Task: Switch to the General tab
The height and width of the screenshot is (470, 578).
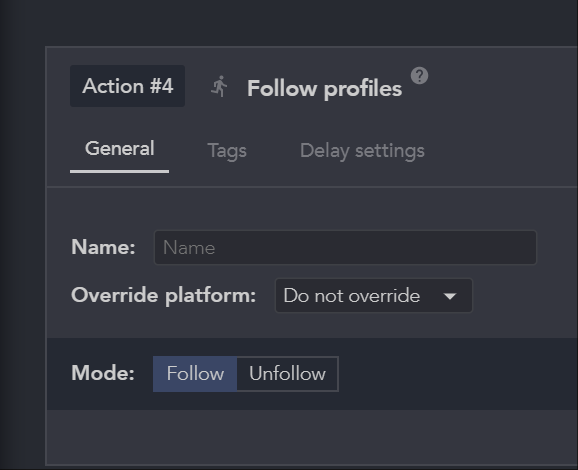Action: click(x=119, y=149)
